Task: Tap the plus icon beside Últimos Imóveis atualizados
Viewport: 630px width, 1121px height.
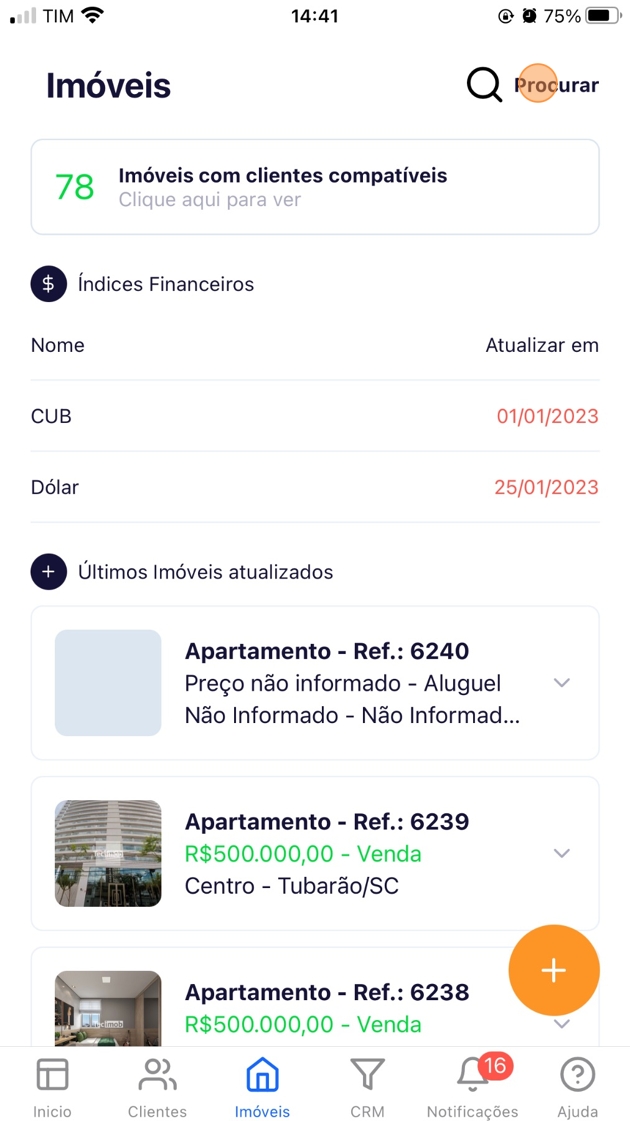Action: pos(48,572)
